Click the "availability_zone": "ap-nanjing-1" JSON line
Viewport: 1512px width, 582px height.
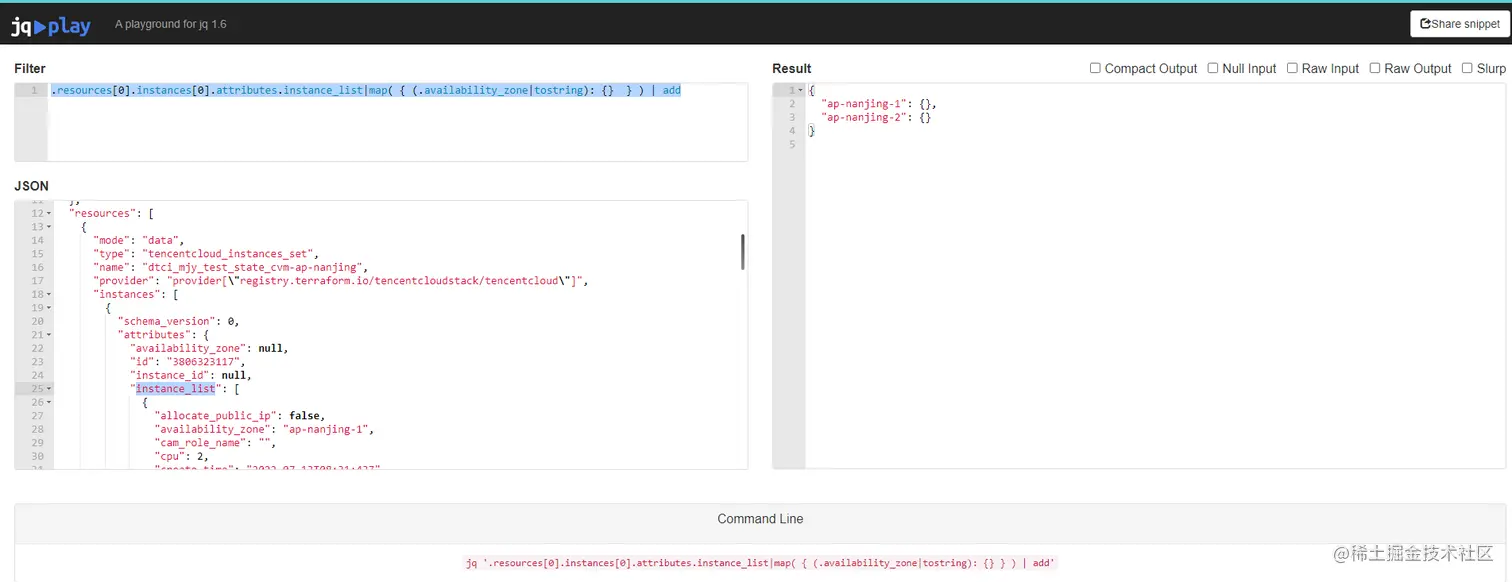[x=264, y=429]
